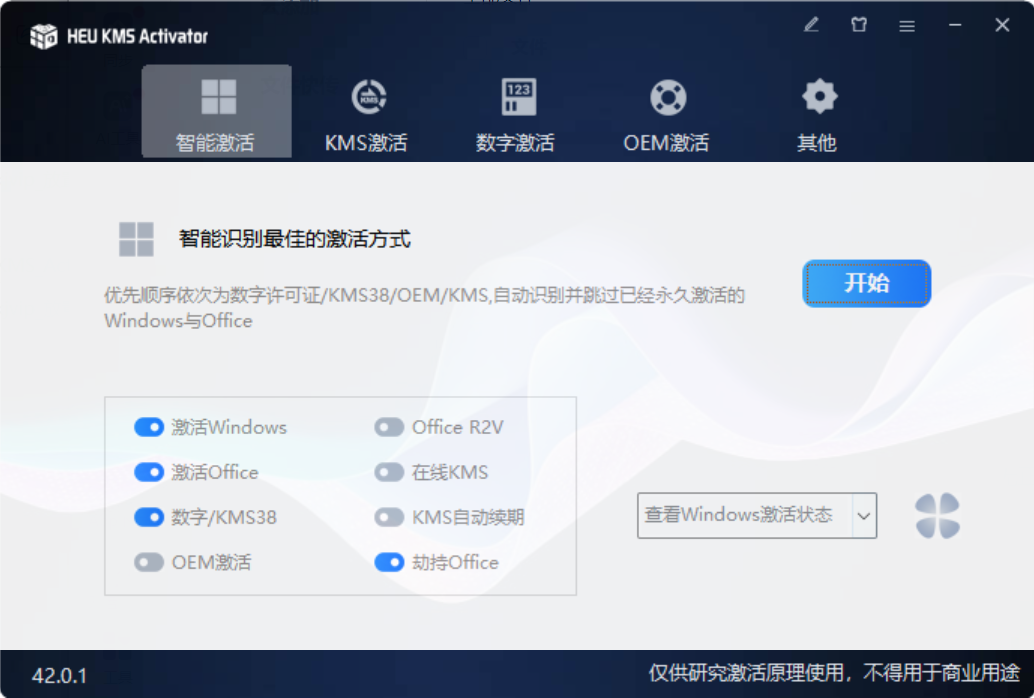The height and width of the screenshot is (698, 1034).
Task: Disable the 激活Windows toggle
Action: pos(148,427)
